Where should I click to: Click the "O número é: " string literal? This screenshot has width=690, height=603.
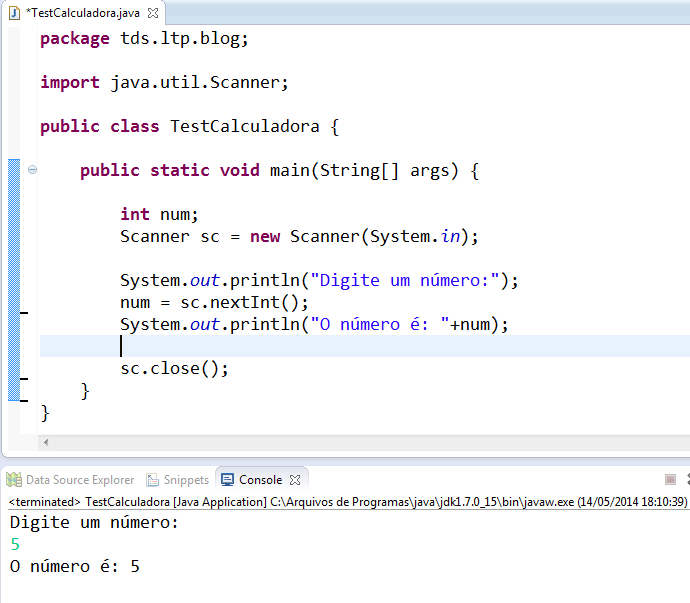[380, 324]
